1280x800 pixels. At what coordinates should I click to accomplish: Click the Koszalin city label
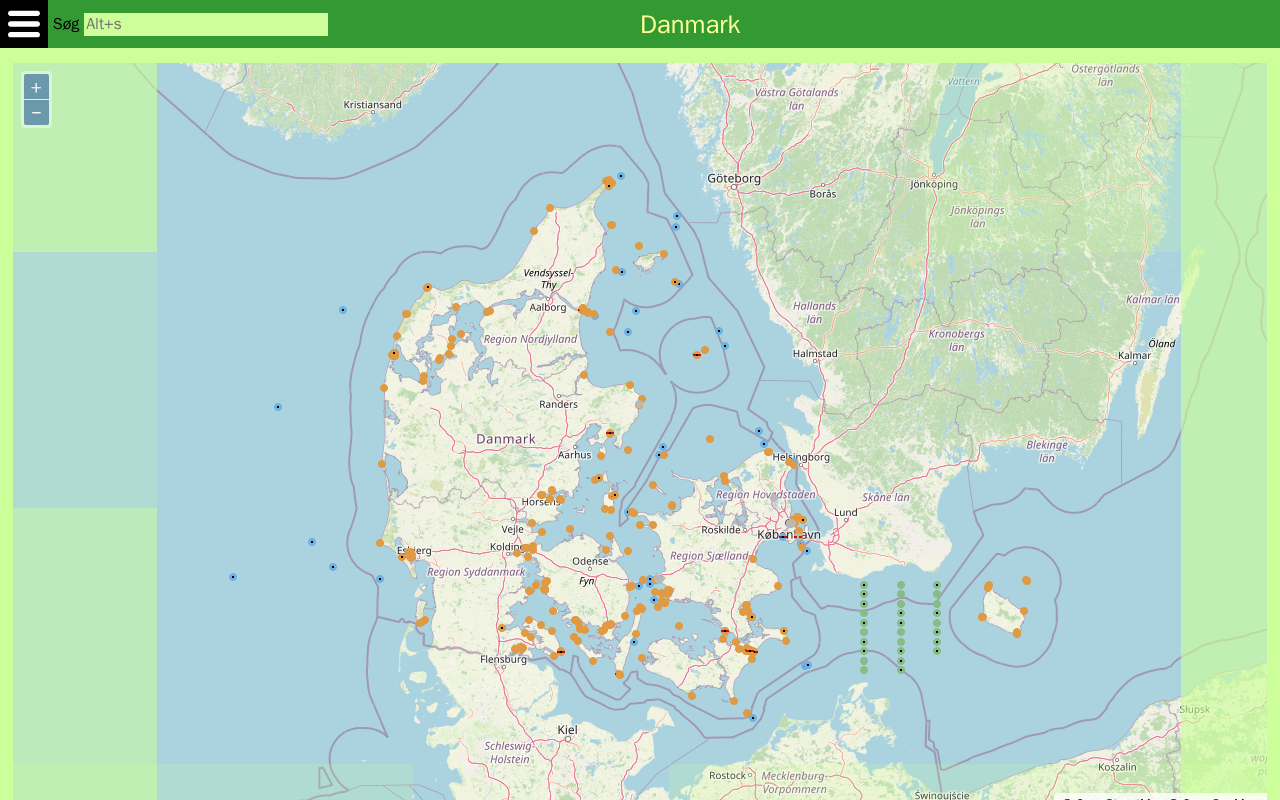(1118, 767)
